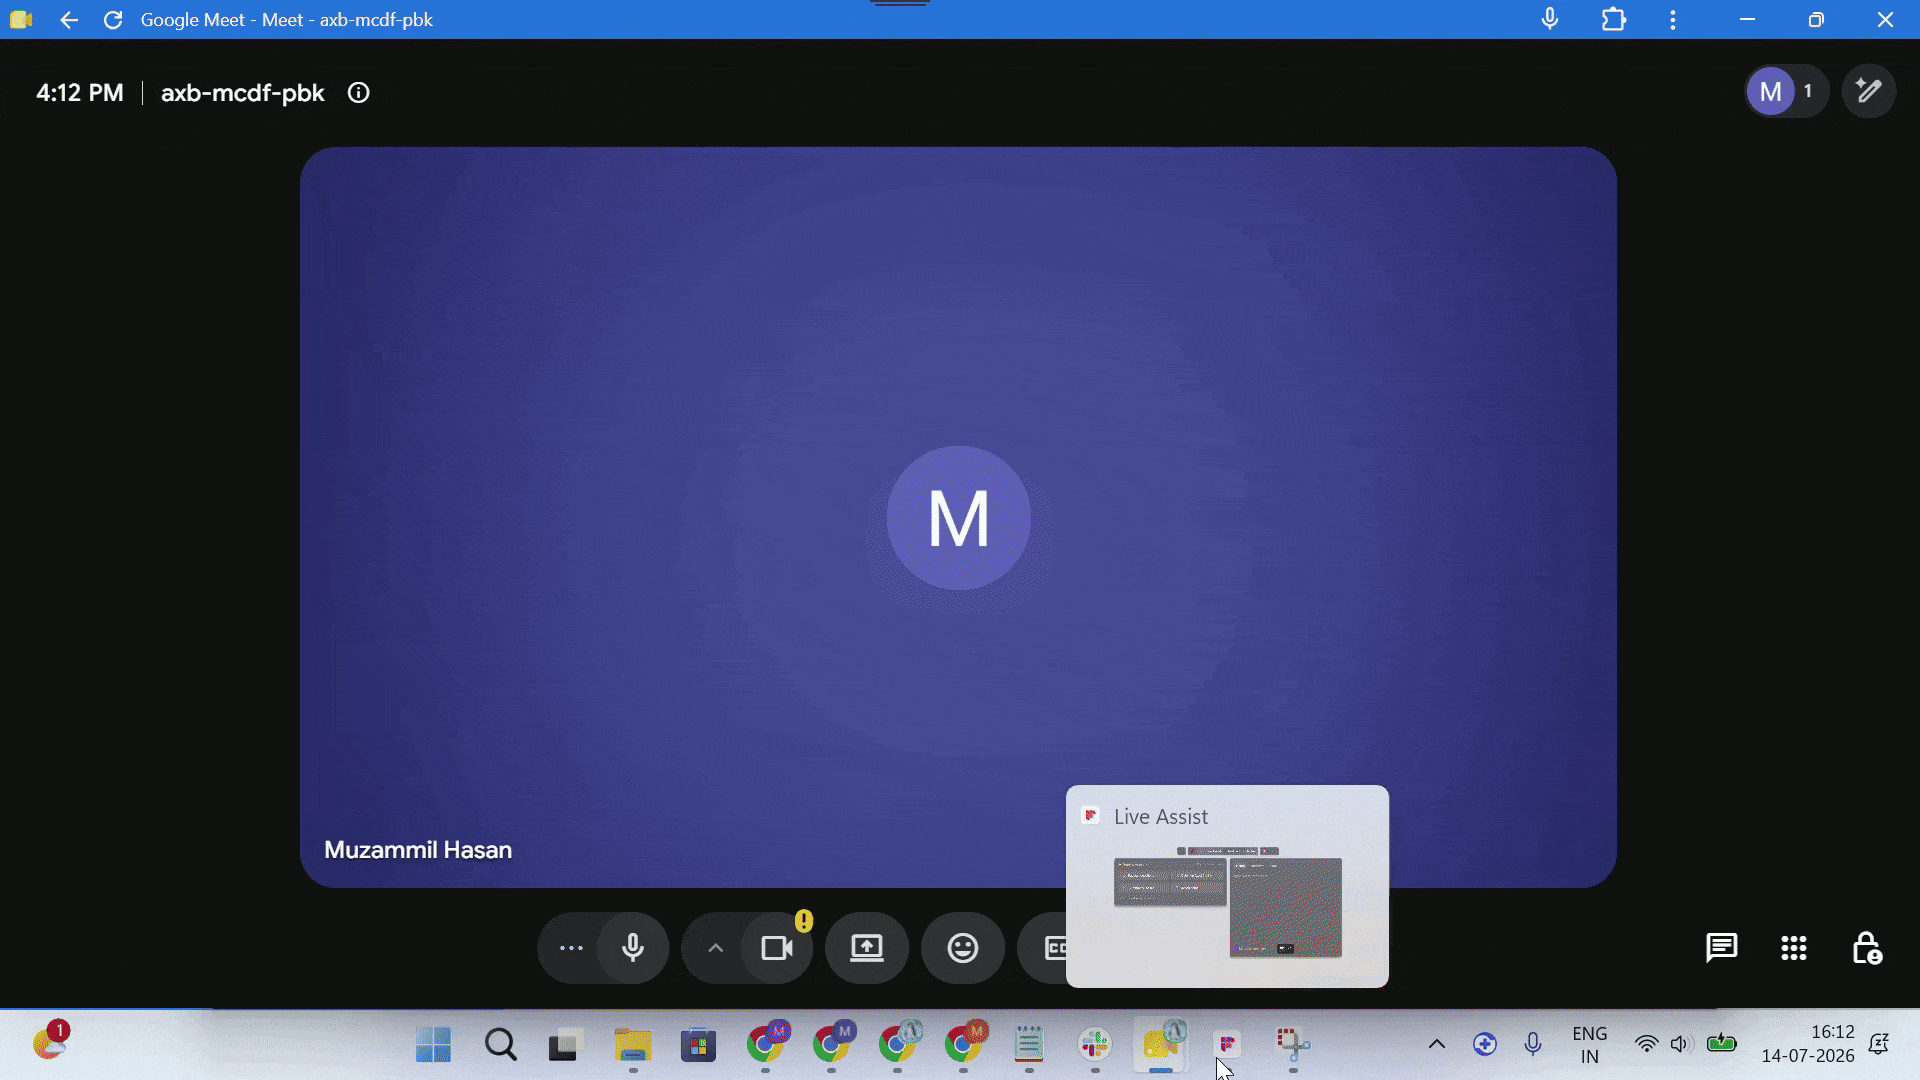Show hidden system tray icons
Screen dimensions: 1920x1080
pyautogui.click(x=1436, y=1044)
